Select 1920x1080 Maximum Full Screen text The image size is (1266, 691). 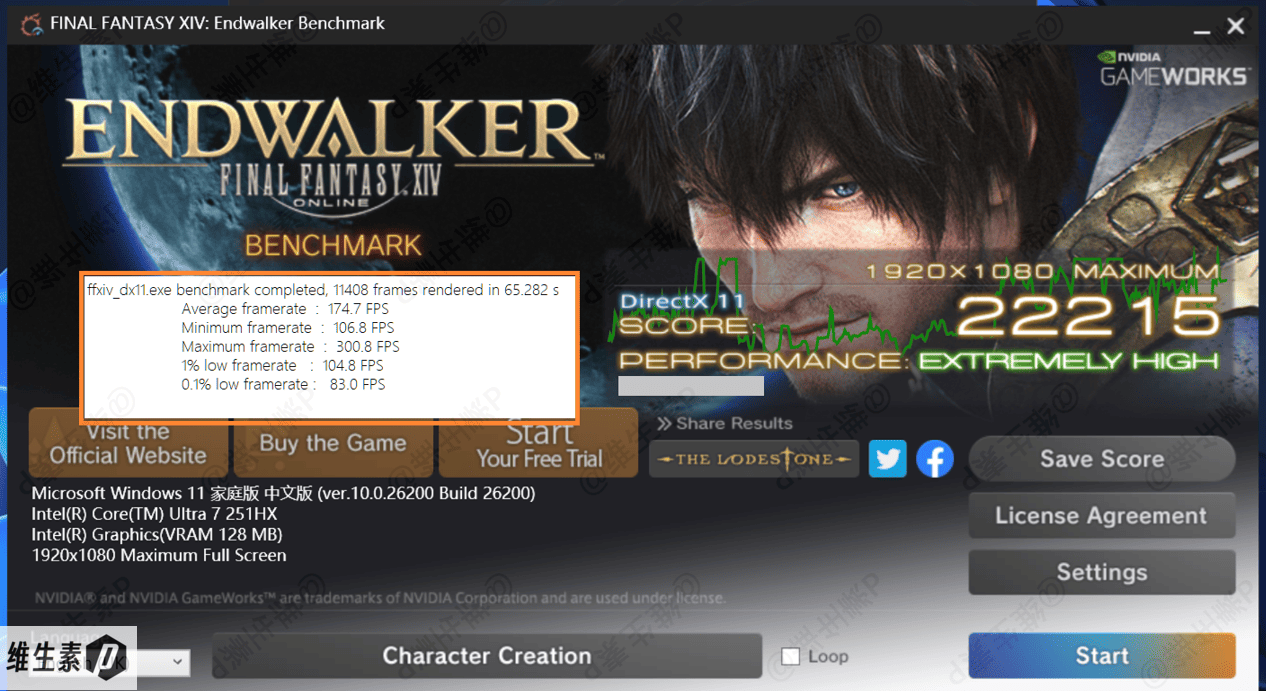pyautogui.click(x=159, y=555)
